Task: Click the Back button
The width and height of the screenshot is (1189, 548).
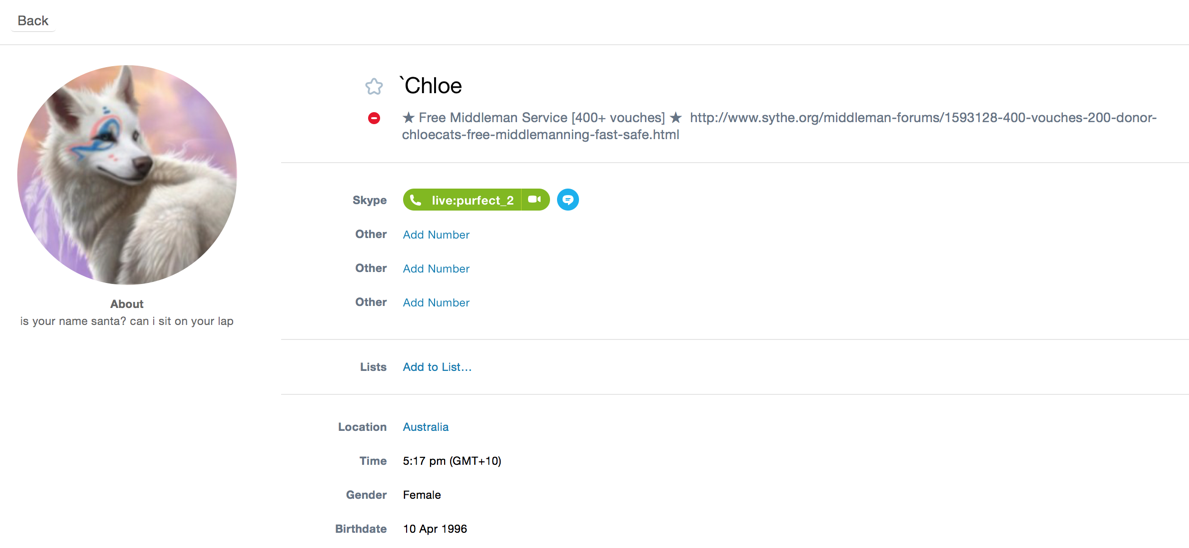Action: point(33,20)
